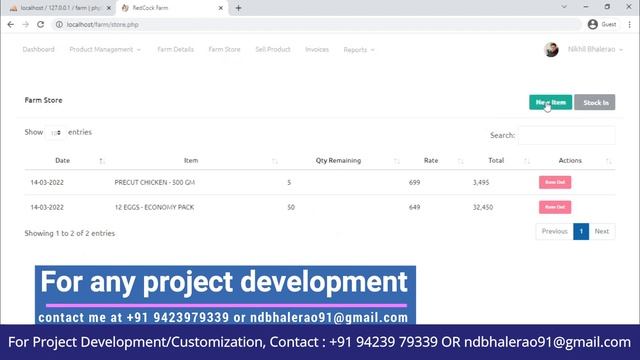
Task: Sort table by Rate column
Action: click(x=431, y=160)
